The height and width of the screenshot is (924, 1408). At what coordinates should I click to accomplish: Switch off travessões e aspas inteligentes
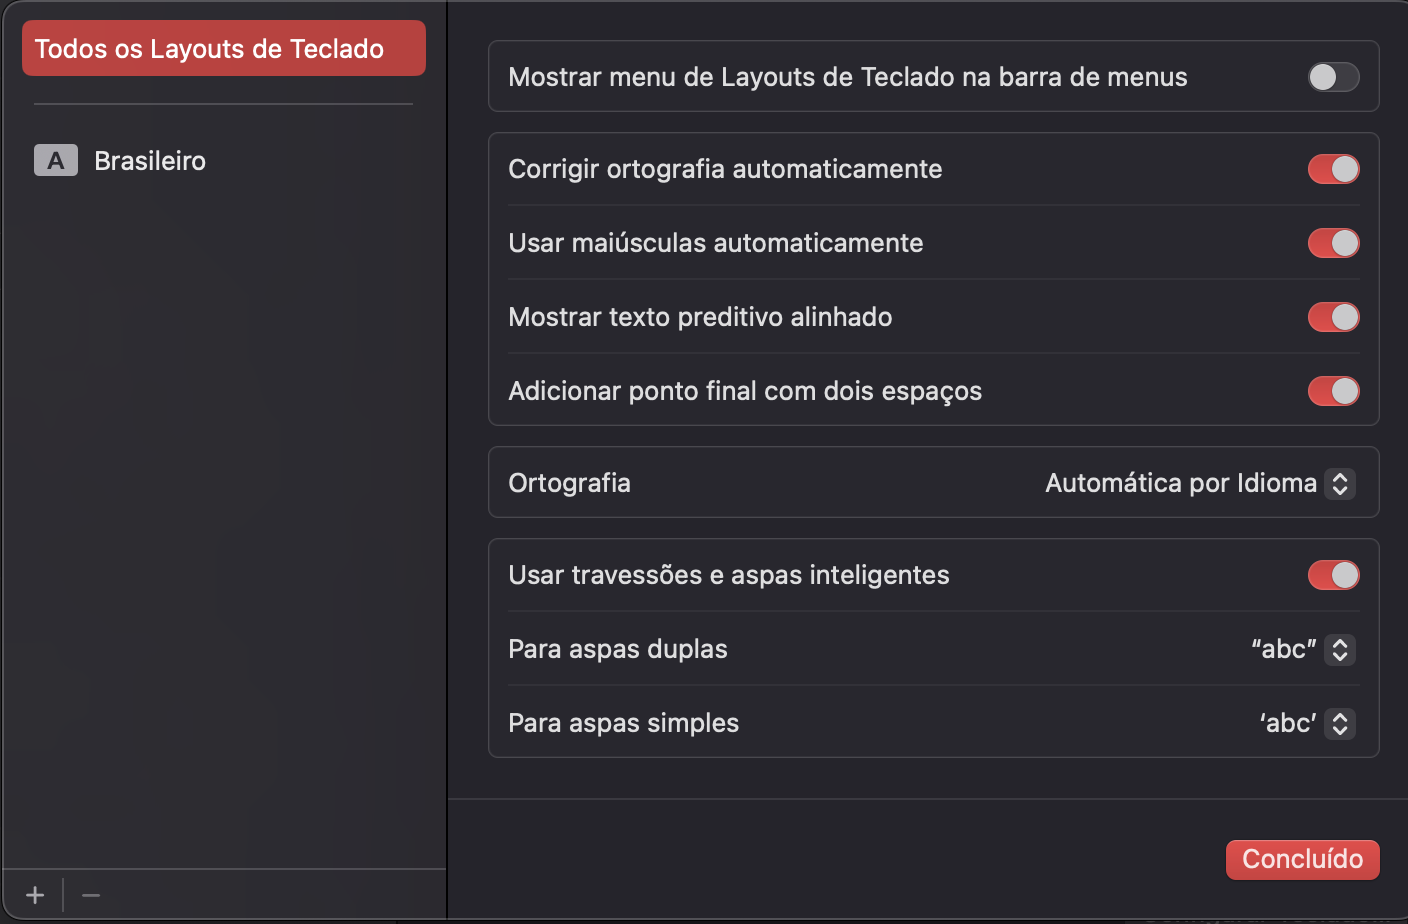pyautogui.click(x=1333, y=575)
